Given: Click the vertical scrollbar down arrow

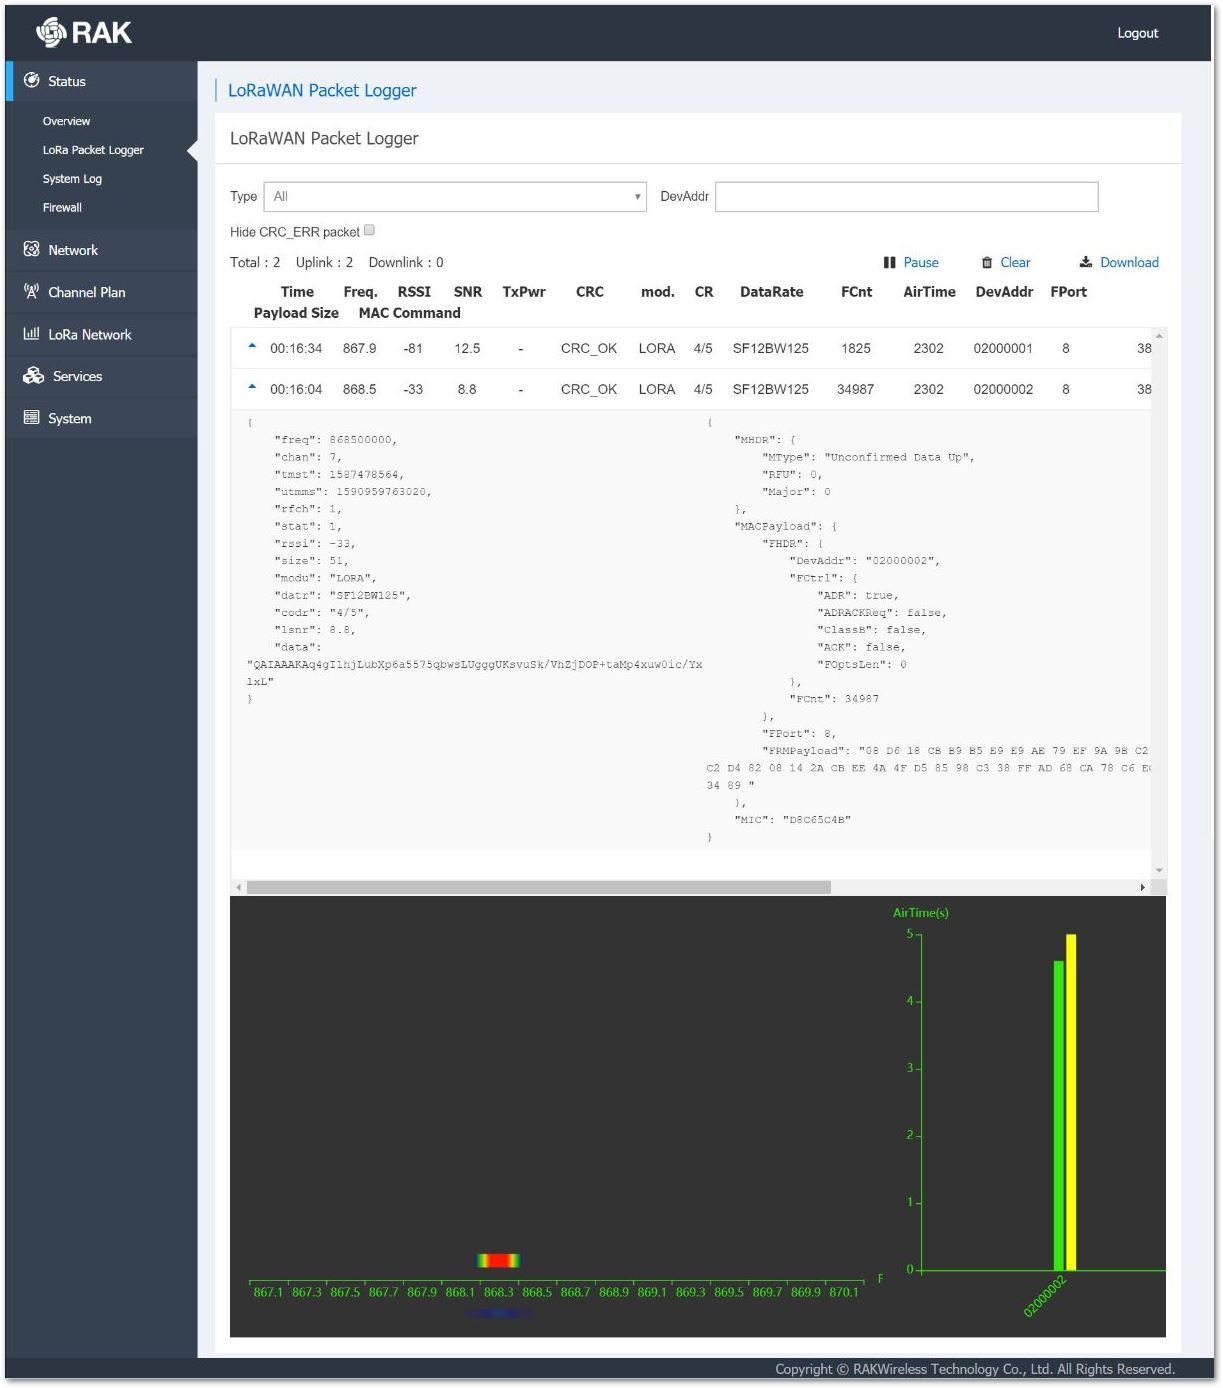Looking at the screenshot, I should (x=1159, y=870).
